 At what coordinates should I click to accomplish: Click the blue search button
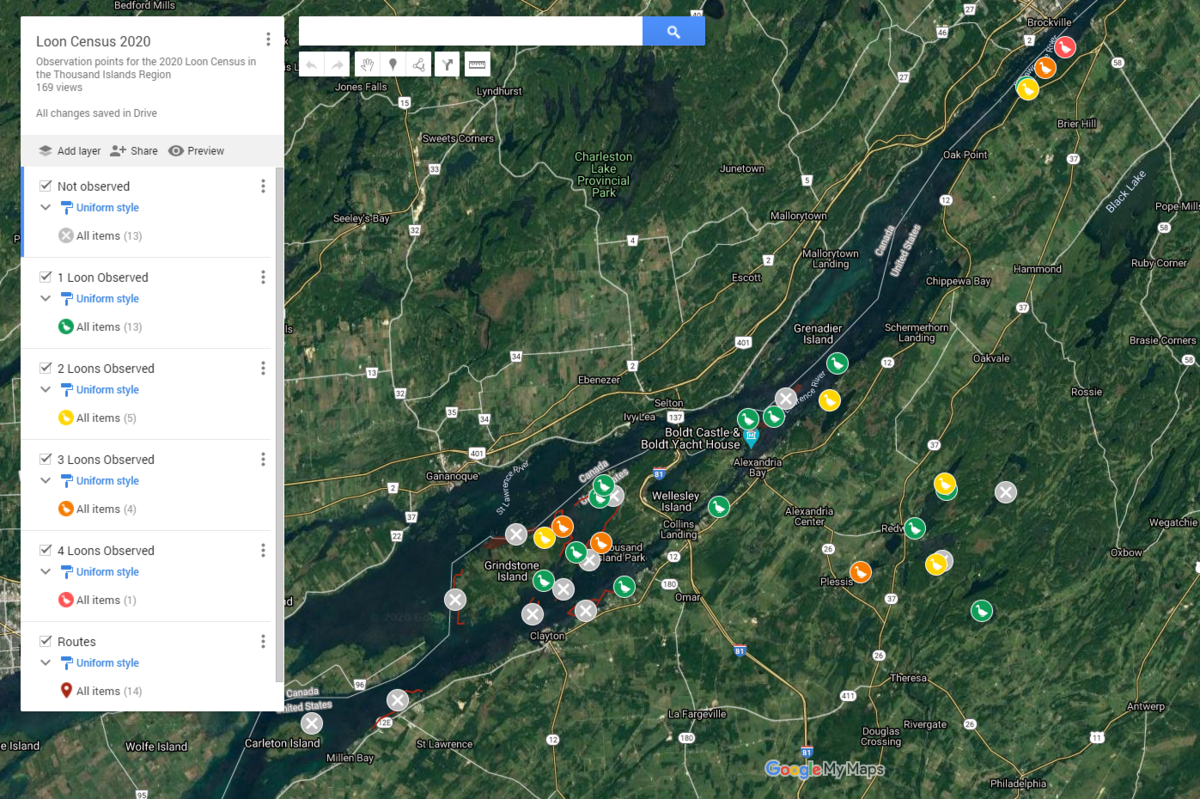673,32
